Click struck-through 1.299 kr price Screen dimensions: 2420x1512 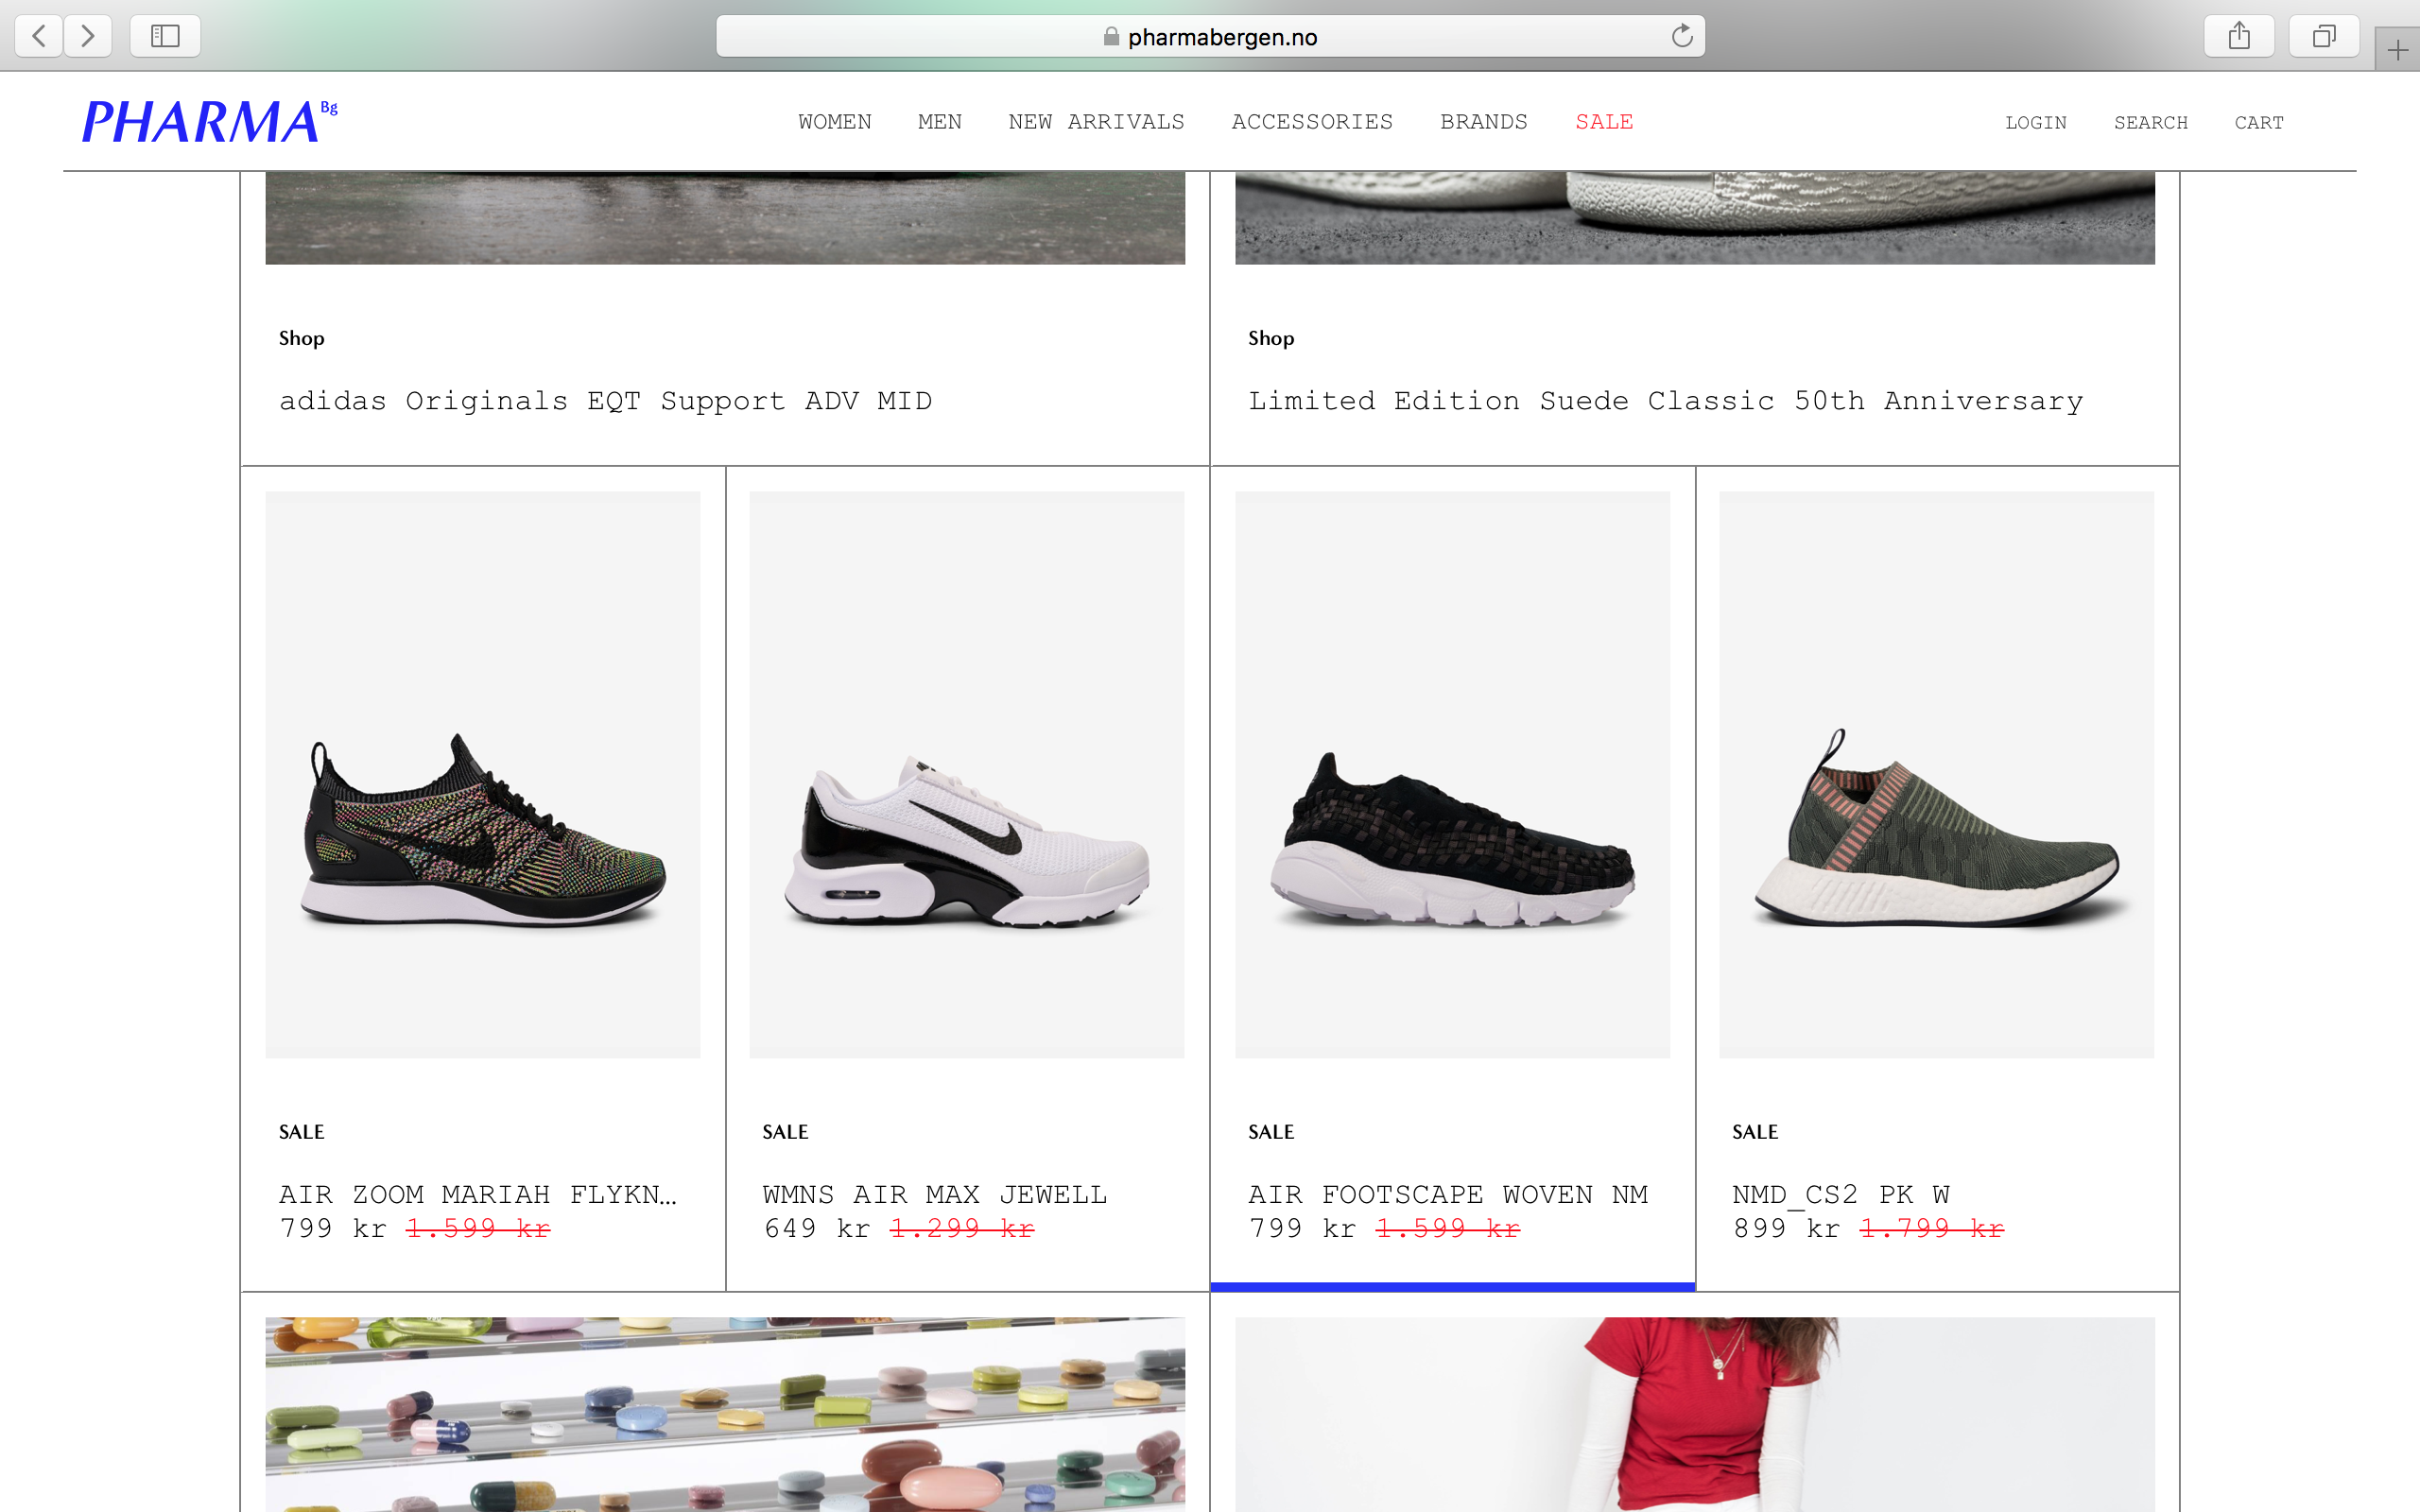tap(962, 1228)
